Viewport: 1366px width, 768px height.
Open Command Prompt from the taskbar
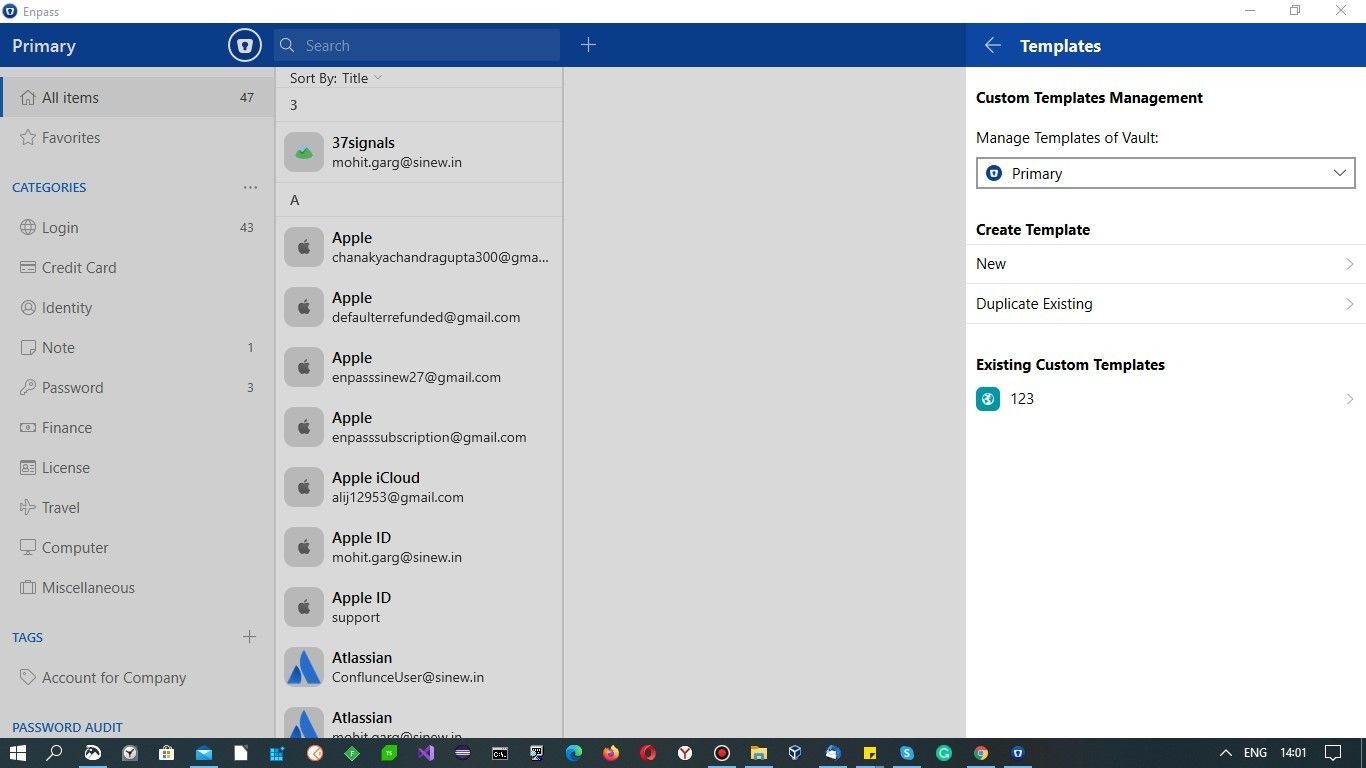(500, 753)
